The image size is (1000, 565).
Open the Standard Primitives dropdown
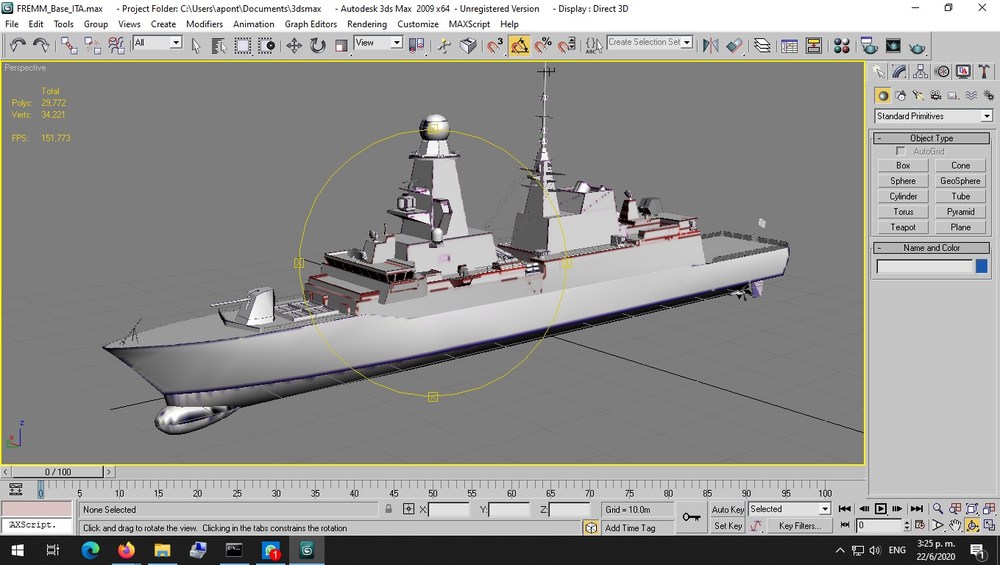(934, 116)
